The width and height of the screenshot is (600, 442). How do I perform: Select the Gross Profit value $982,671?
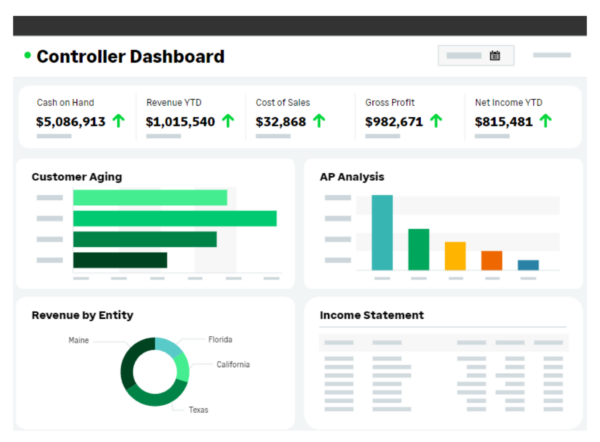[394, 122]
